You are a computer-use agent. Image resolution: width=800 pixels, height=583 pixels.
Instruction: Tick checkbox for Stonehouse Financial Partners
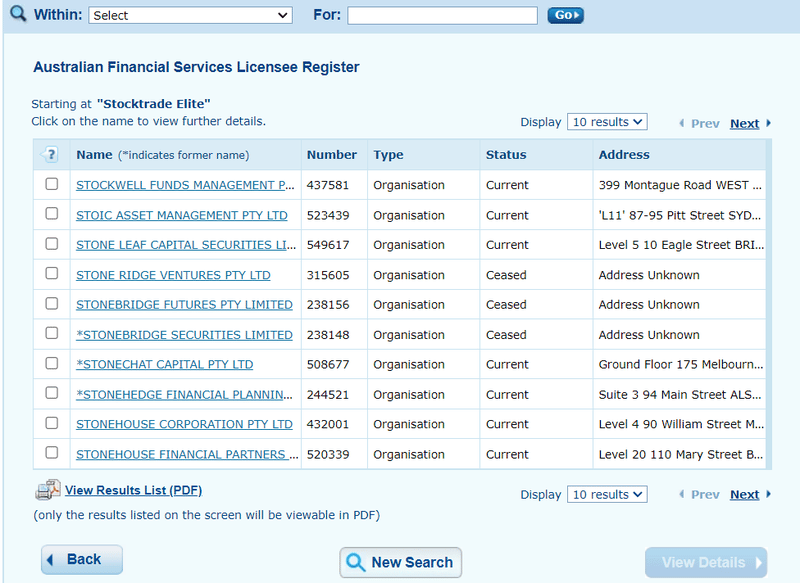(52, 452)
